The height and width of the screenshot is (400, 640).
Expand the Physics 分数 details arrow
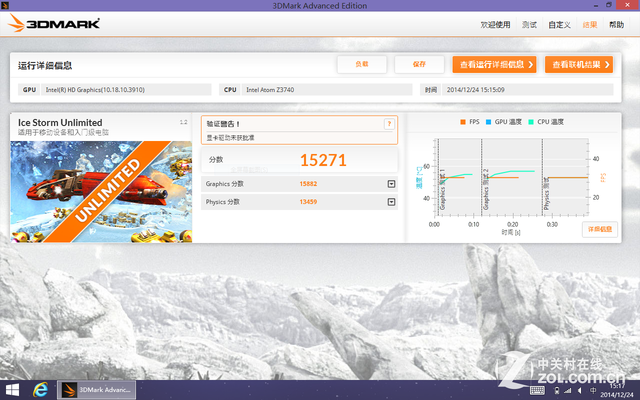(x=391, y=202)
